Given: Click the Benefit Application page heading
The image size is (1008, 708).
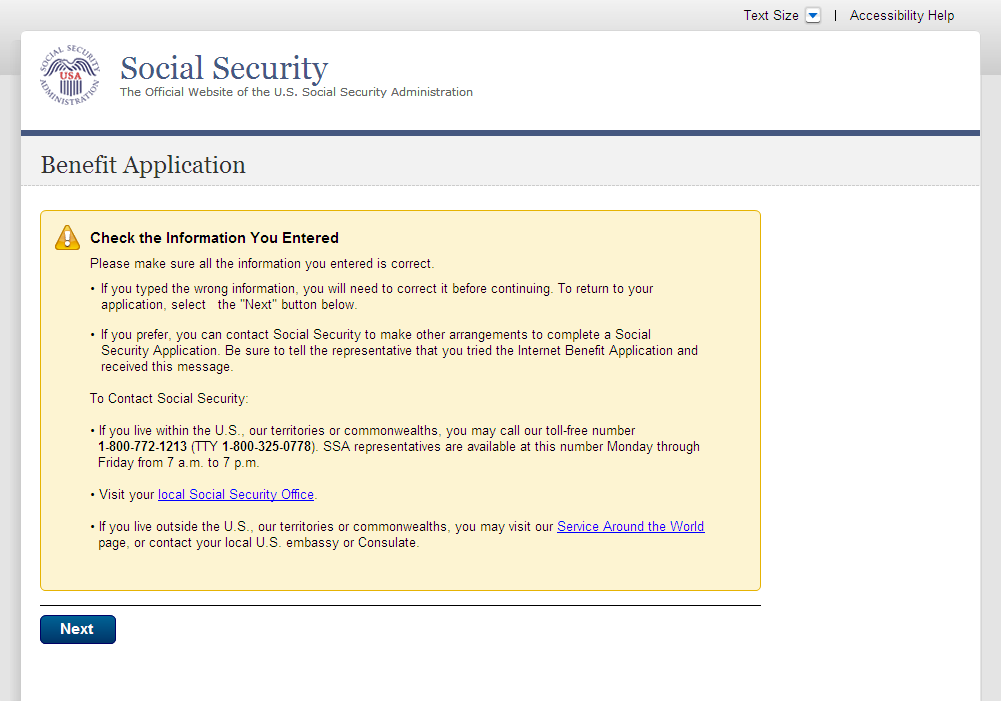Looking at the screenshot, I should [143, 165].
